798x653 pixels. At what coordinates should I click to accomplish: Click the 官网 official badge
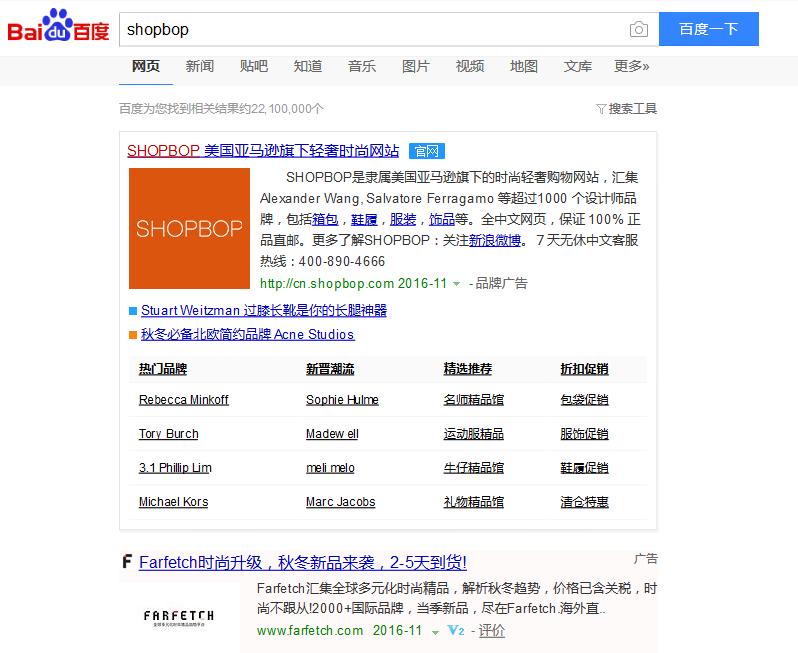click(426, 151)
